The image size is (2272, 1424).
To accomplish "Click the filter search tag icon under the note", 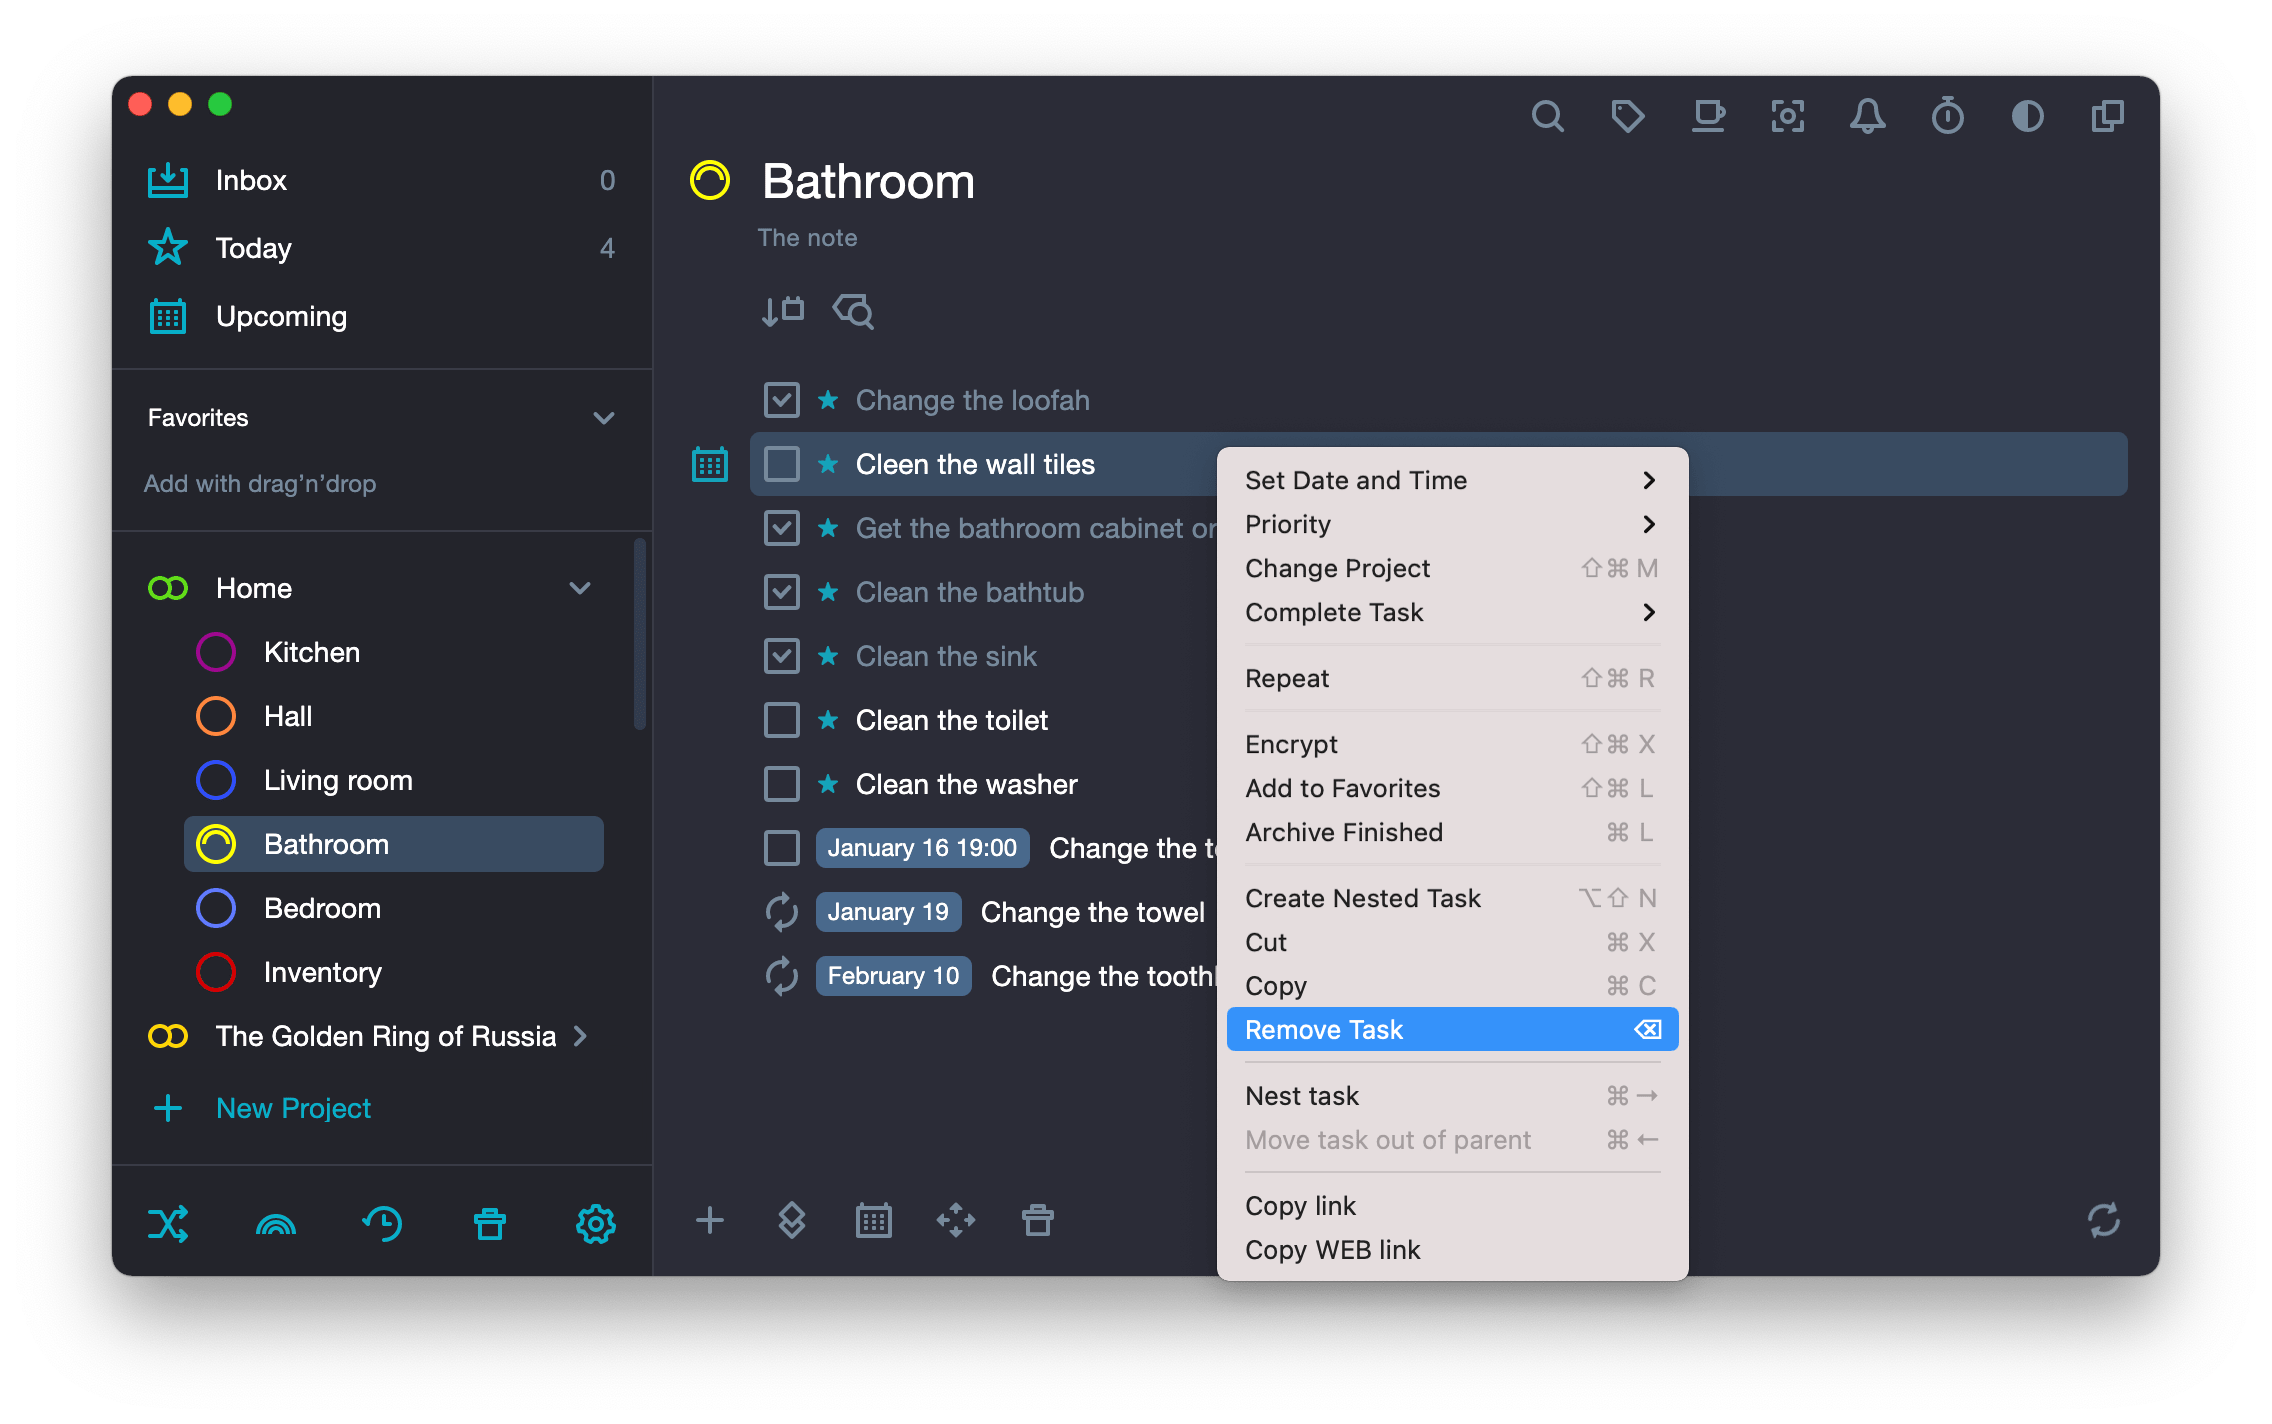I will (x=853, y=312).
